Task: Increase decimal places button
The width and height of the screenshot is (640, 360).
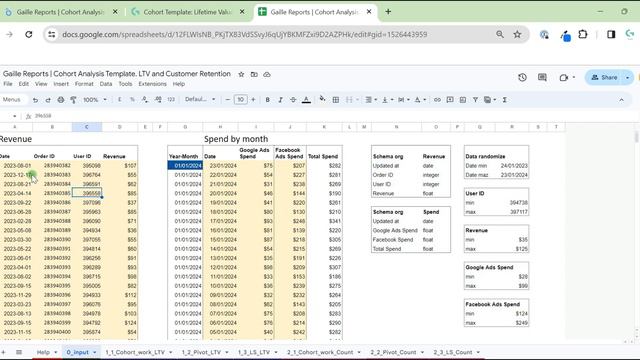Action: [158, 100]
